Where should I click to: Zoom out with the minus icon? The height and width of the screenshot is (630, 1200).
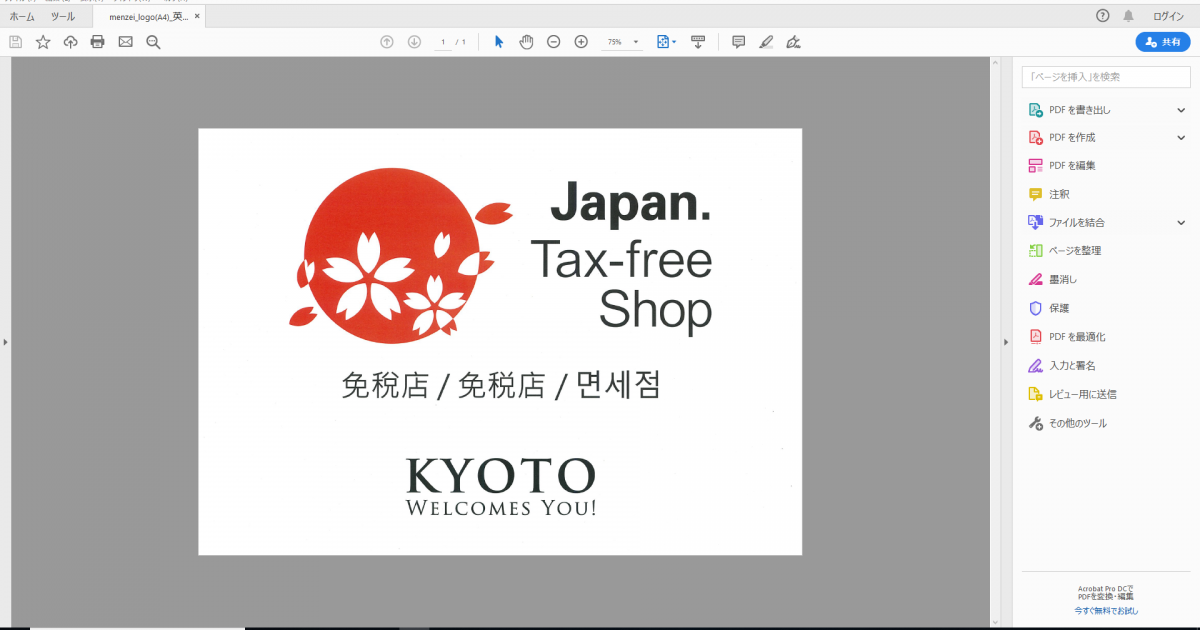pyautogui.click(x=553, y=42)
